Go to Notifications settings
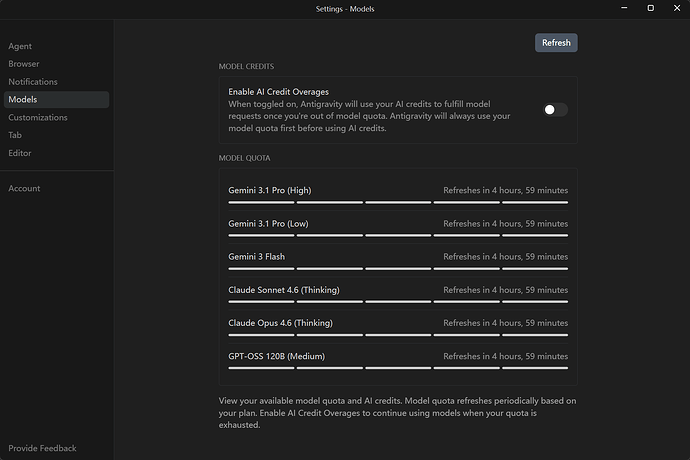 point(33,82)
